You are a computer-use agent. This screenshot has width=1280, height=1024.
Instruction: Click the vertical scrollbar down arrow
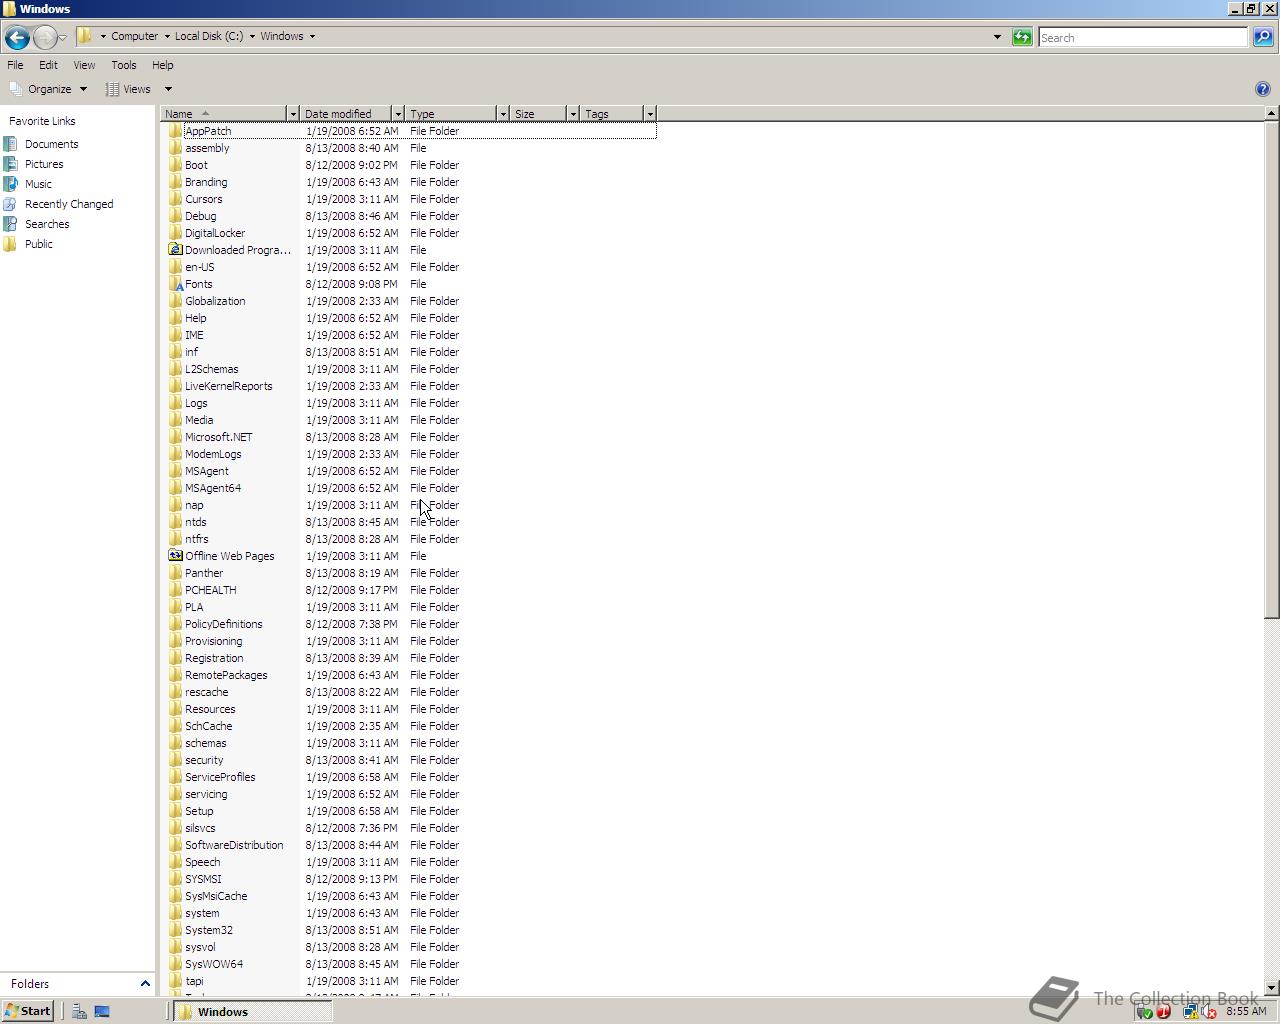pos(1271,988)
